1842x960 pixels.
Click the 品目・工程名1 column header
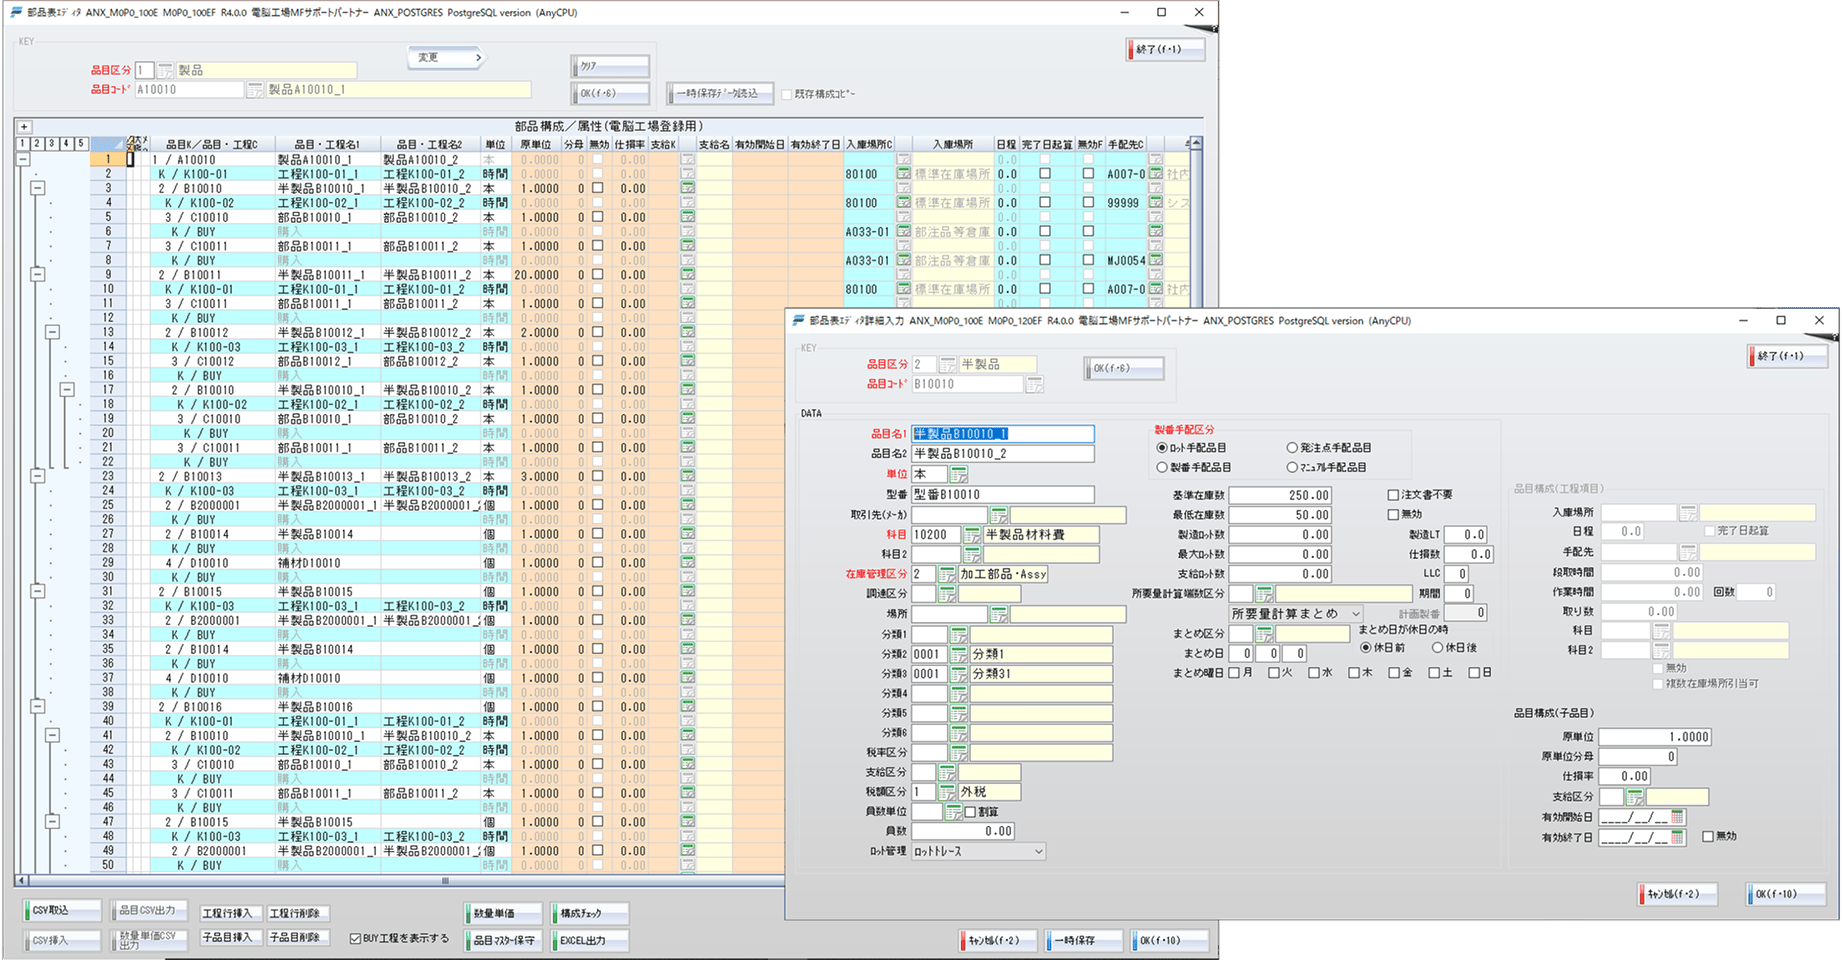(327, 144)
